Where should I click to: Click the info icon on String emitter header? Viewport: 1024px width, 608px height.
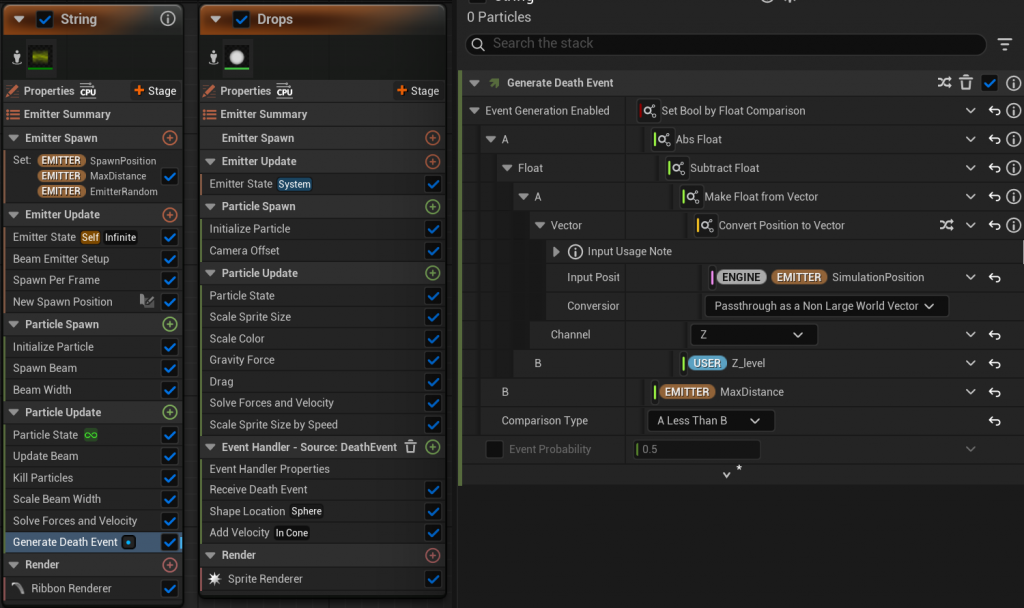[x=168, y=19]
